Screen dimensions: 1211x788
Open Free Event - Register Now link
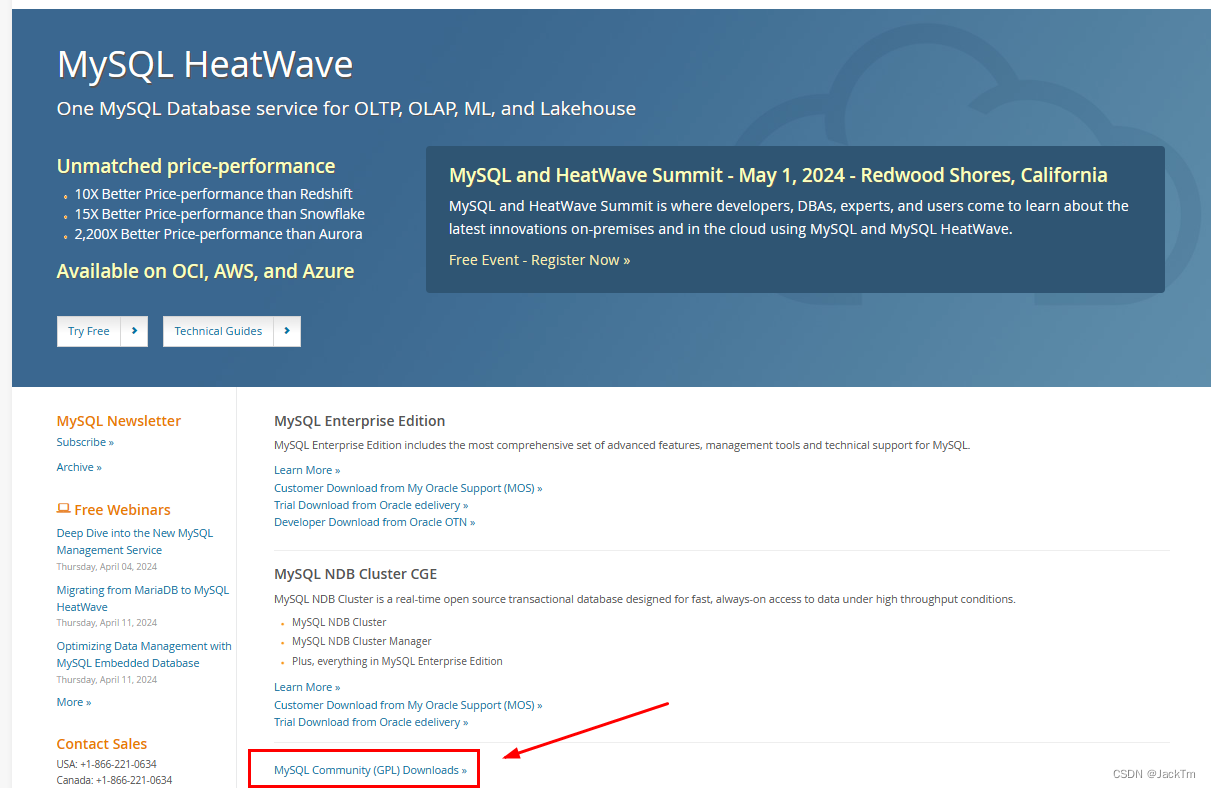540,260
